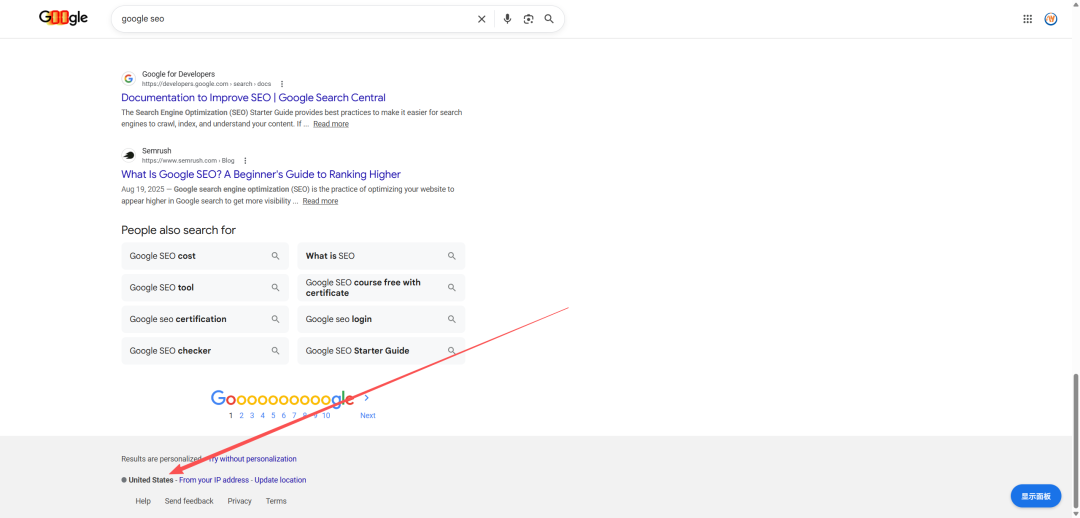Select Google SEO tool suggestion
The width and height of the screenshot is (1080, 518).
(x=205, y=288)
